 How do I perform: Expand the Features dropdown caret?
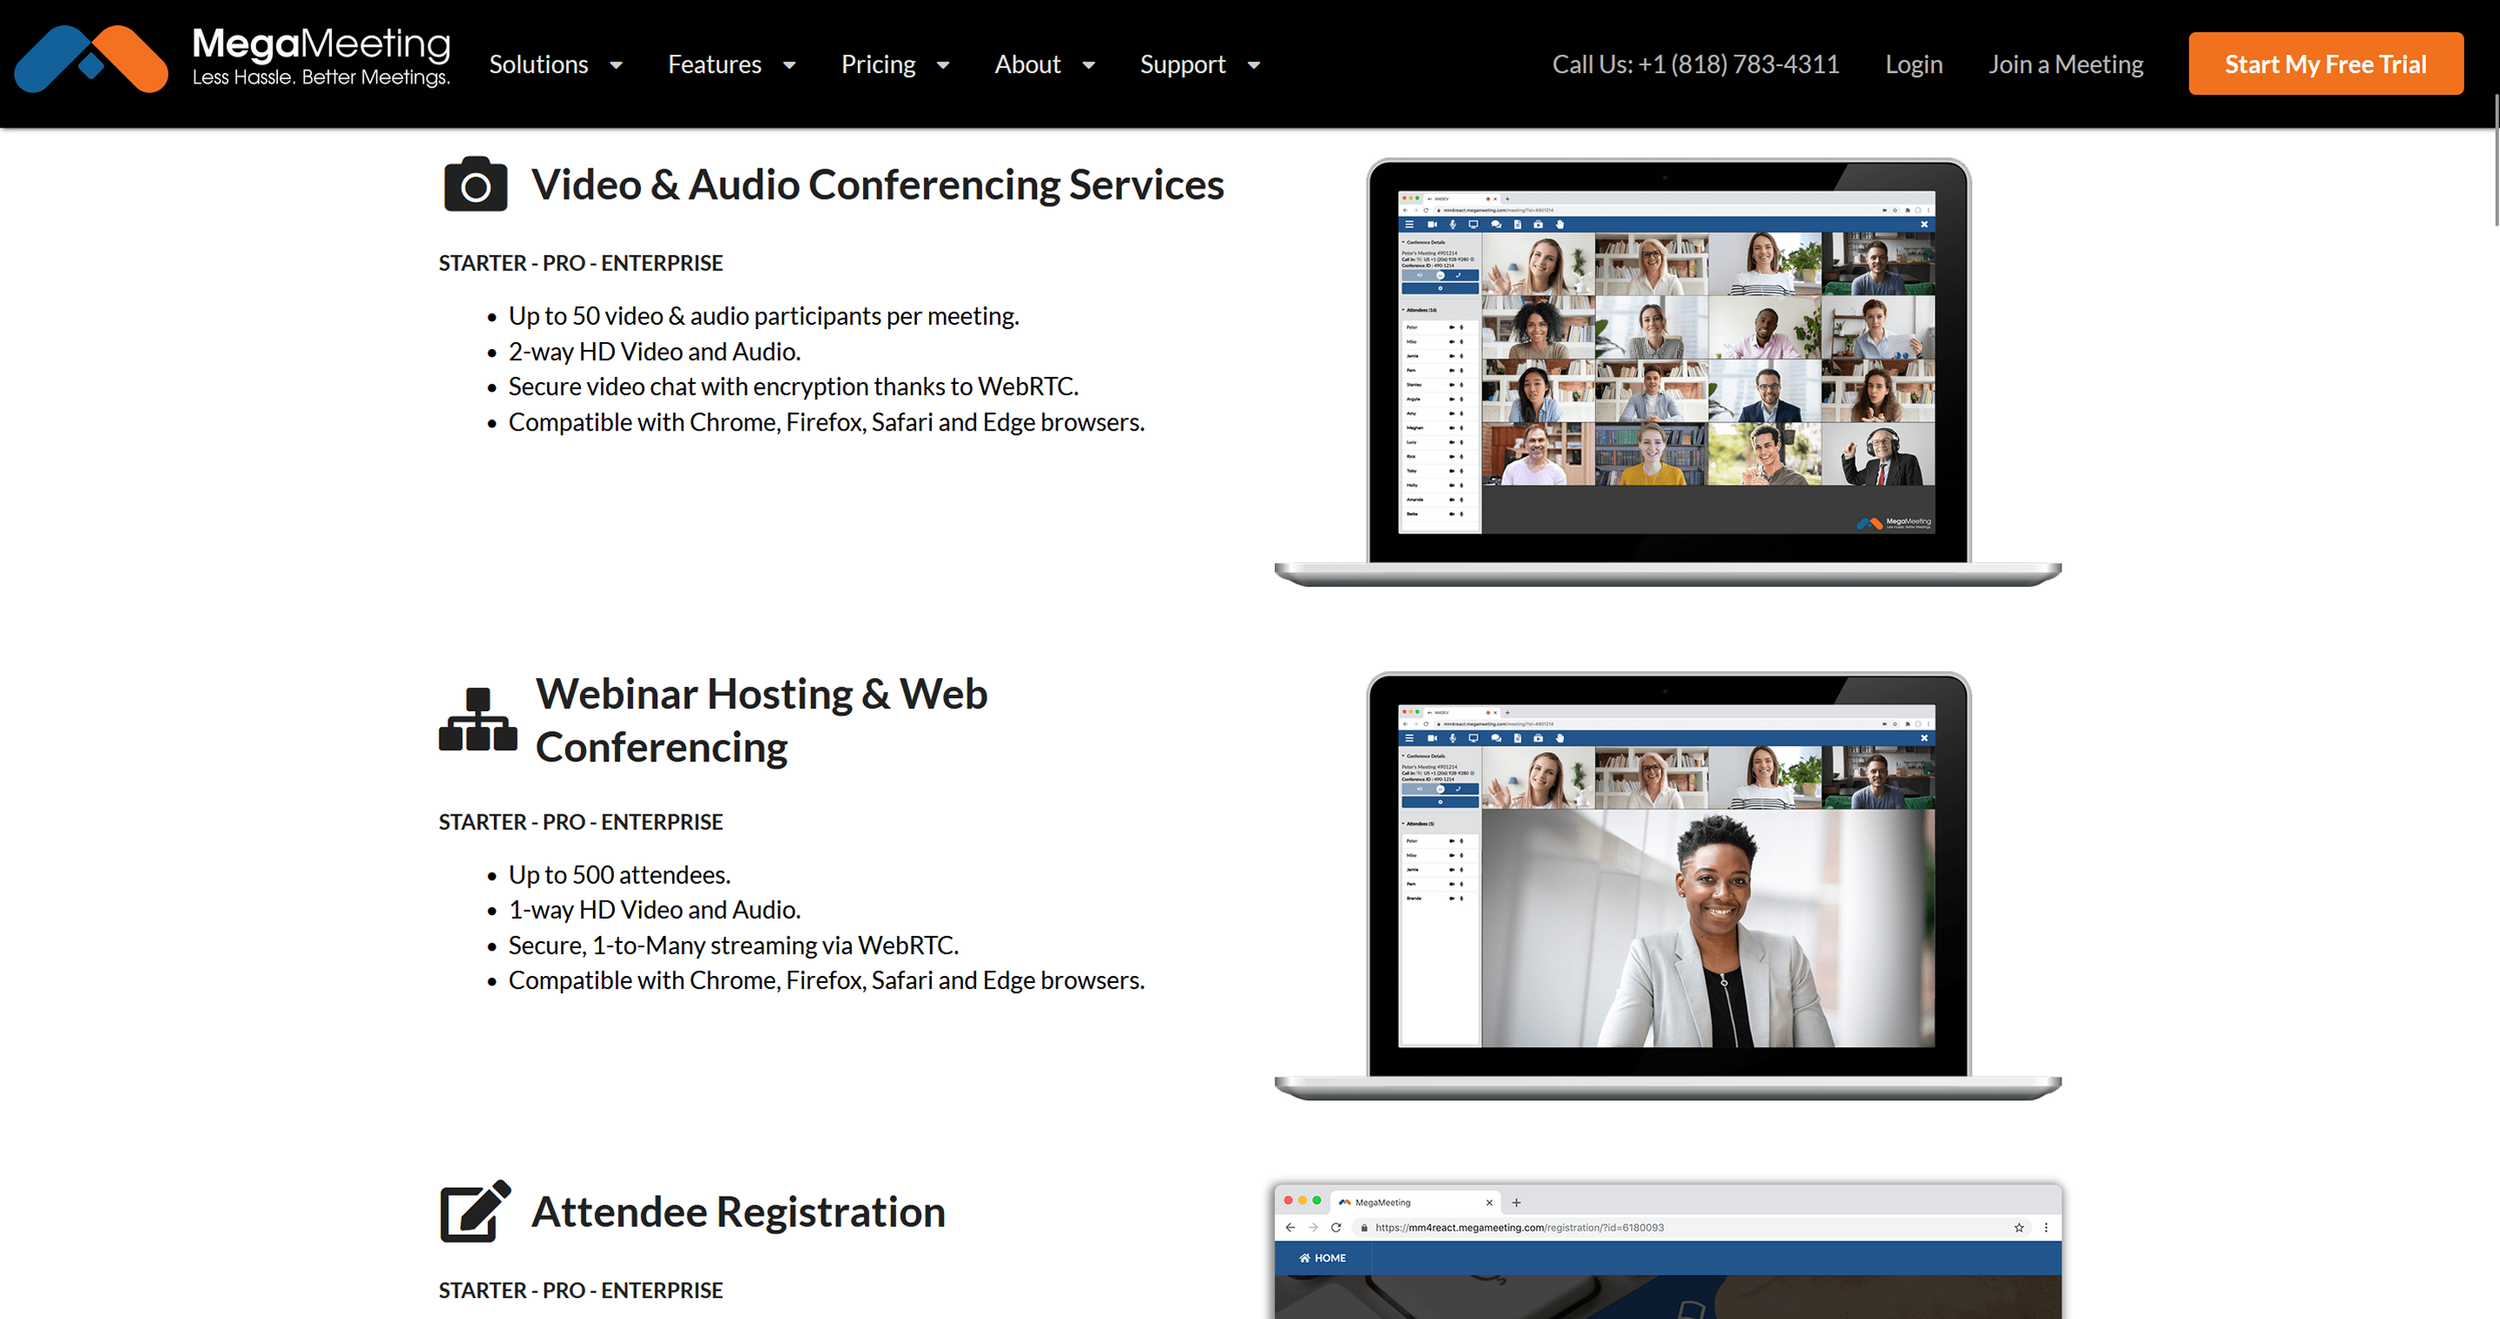click(789, 65)
